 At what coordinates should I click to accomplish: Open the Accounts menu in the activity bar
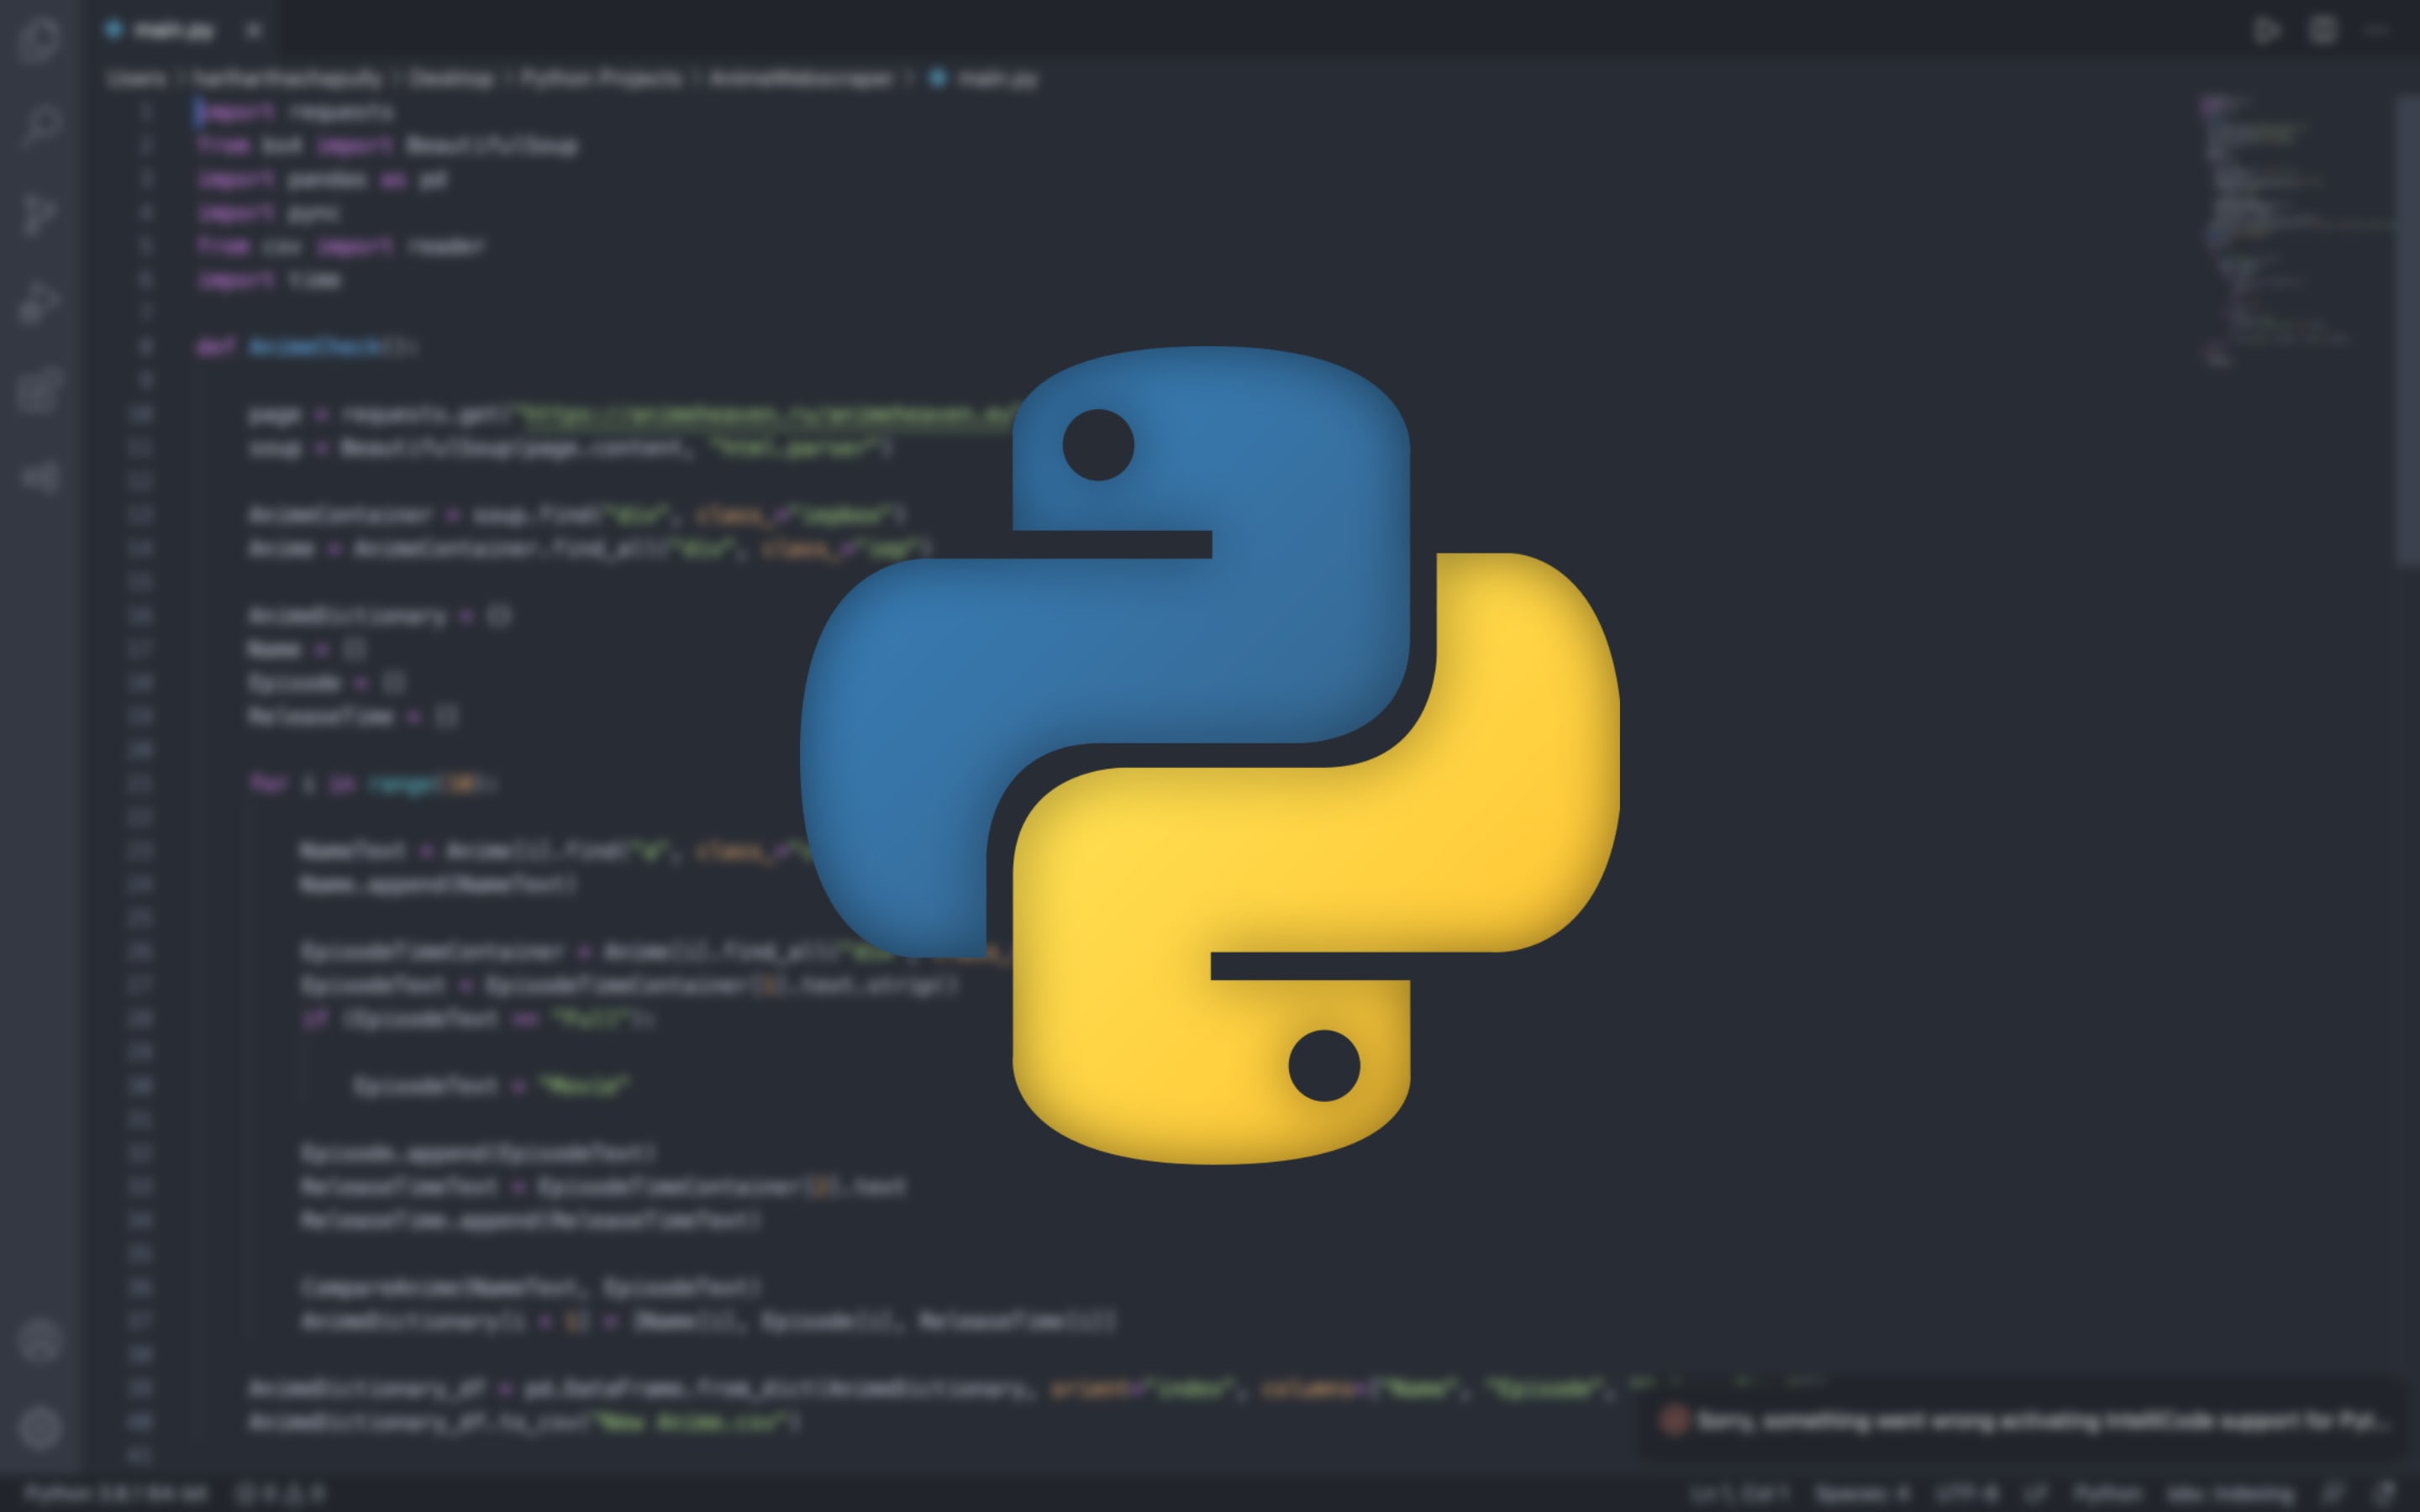pyautogui.click(x=40, y=1340)
